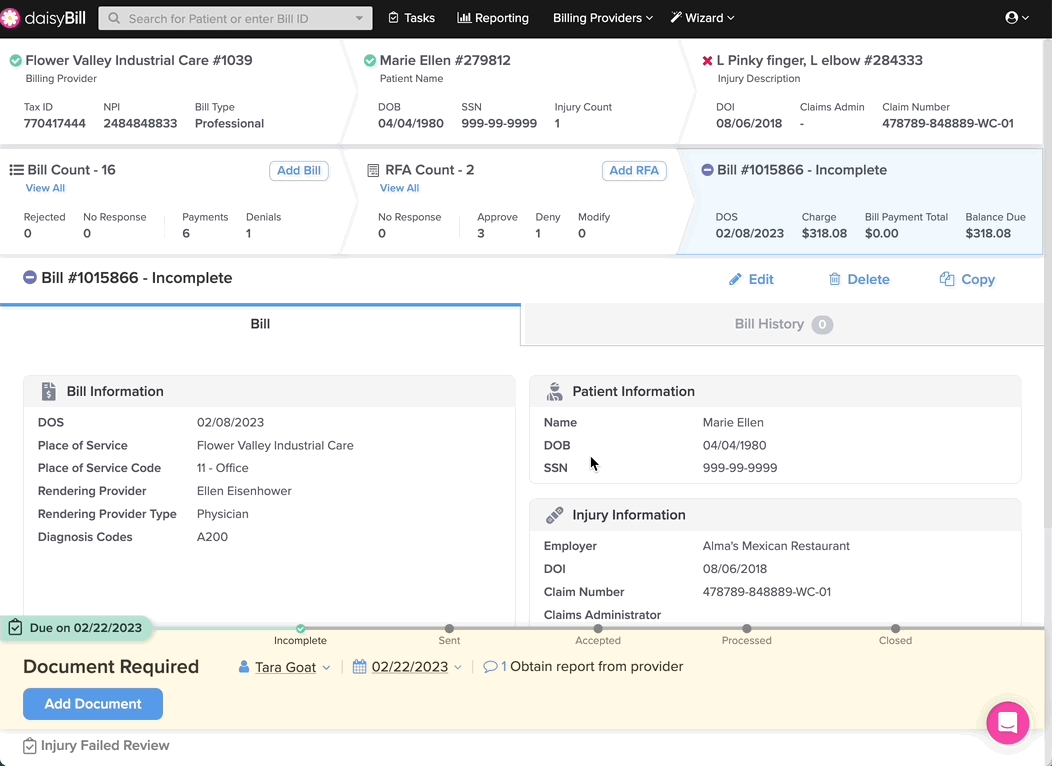1052x766 pixels.
Task: Click claim number in Injury Information panel
Action: click(x=767, y=592)
